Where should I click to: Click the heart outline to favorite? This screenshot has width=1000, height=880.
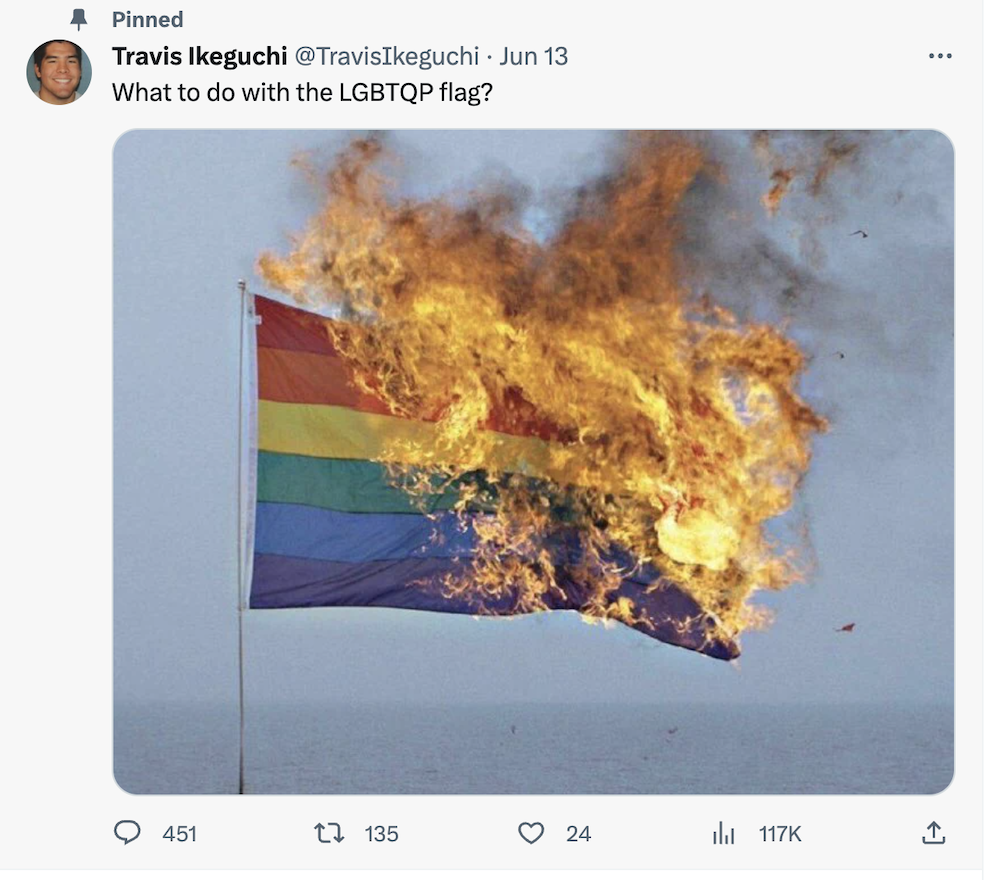pyautogui.click(x=531, y=833)
